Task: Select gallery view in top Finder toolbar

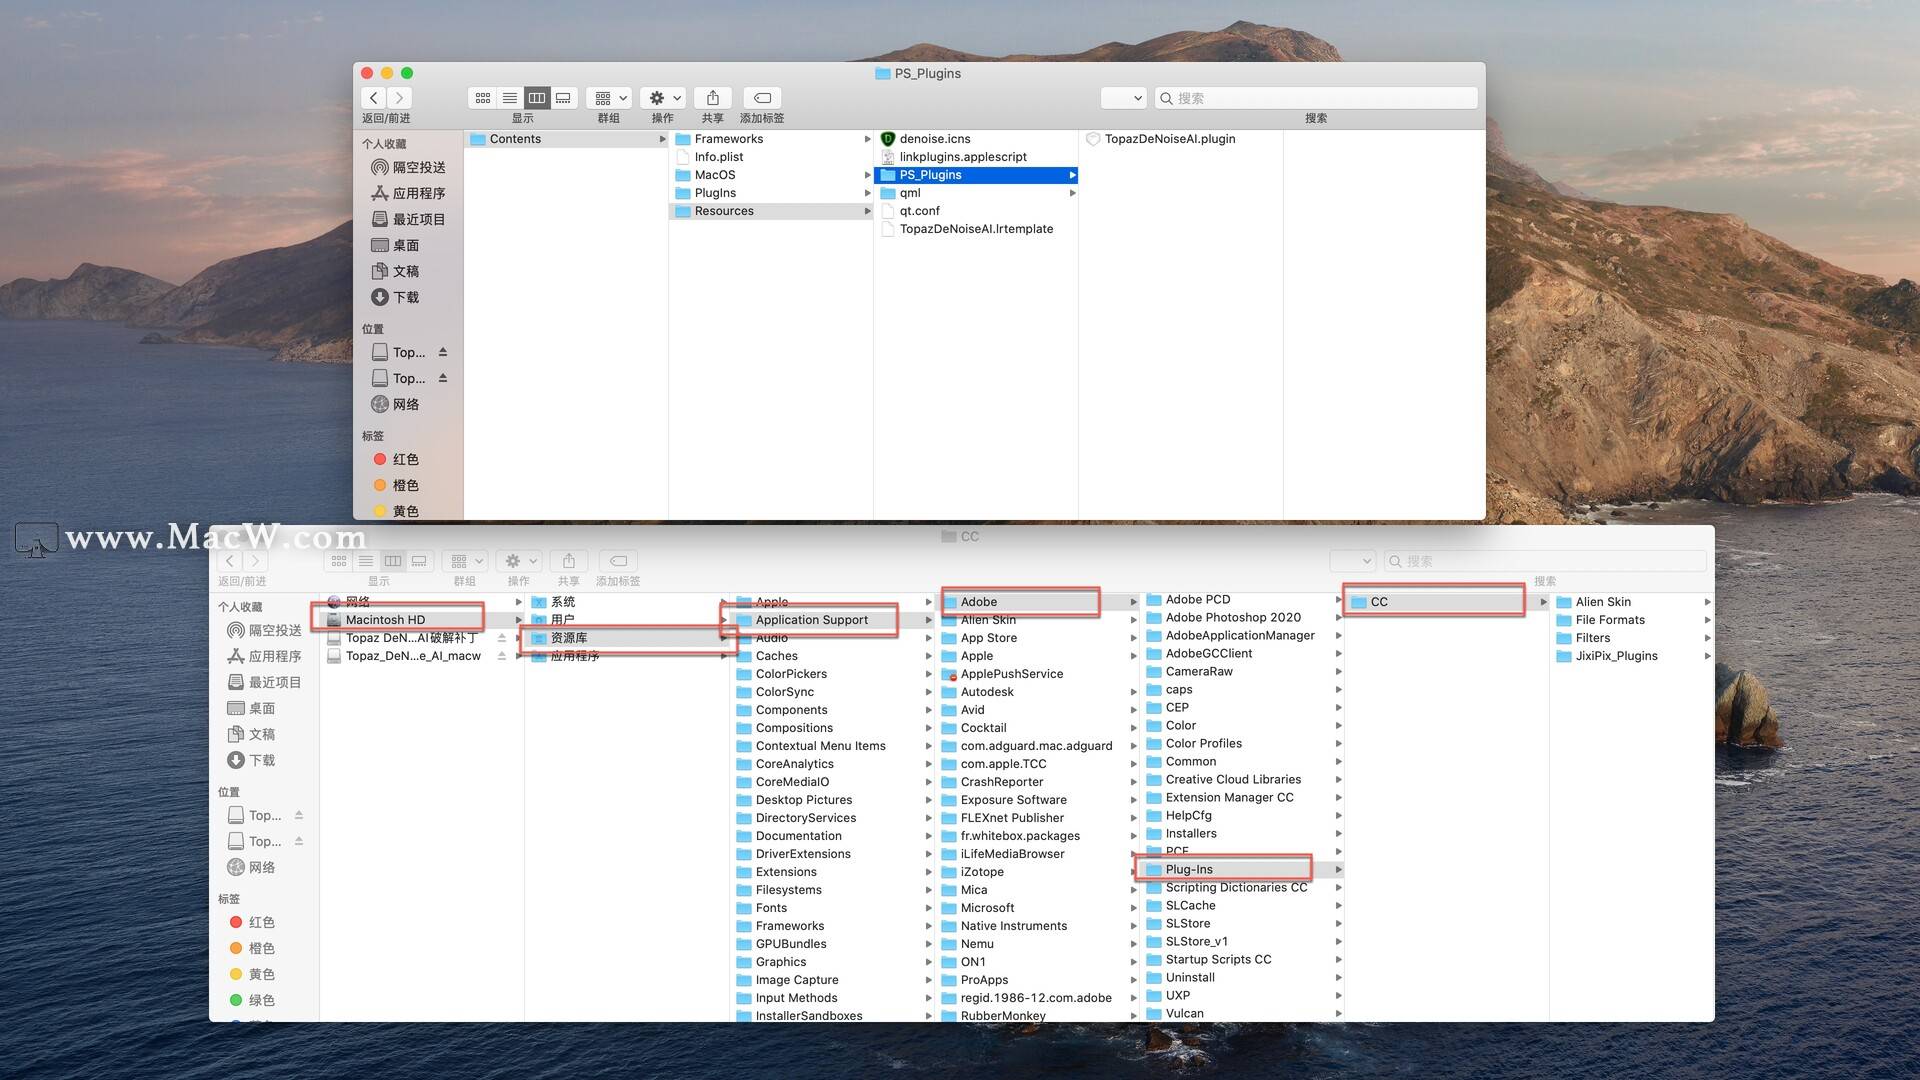Action: pyautogui.click(x=563, y=98)
